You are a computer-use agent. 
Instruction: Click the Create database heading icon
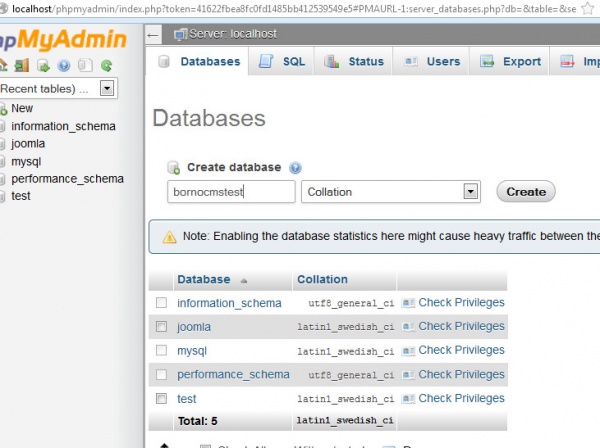(x=174, y=168)
